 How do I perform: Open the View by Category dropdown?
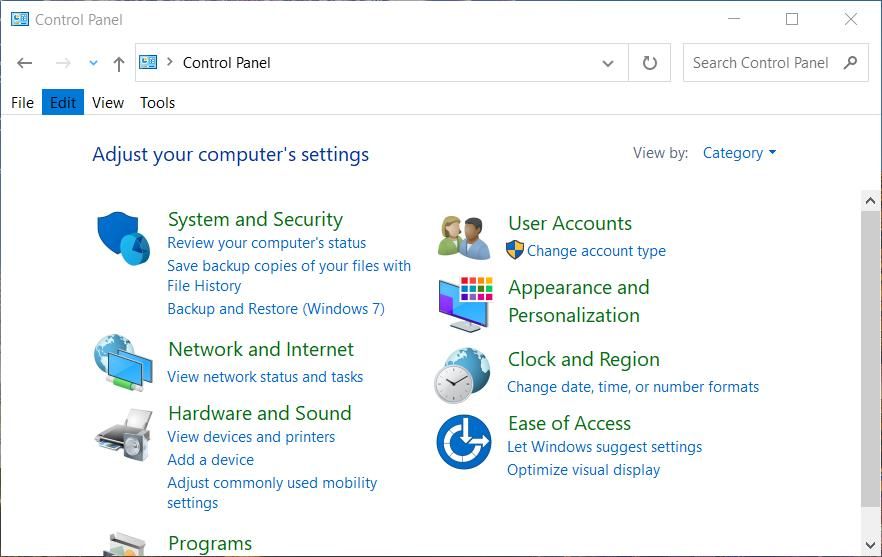tap(739, 152)
